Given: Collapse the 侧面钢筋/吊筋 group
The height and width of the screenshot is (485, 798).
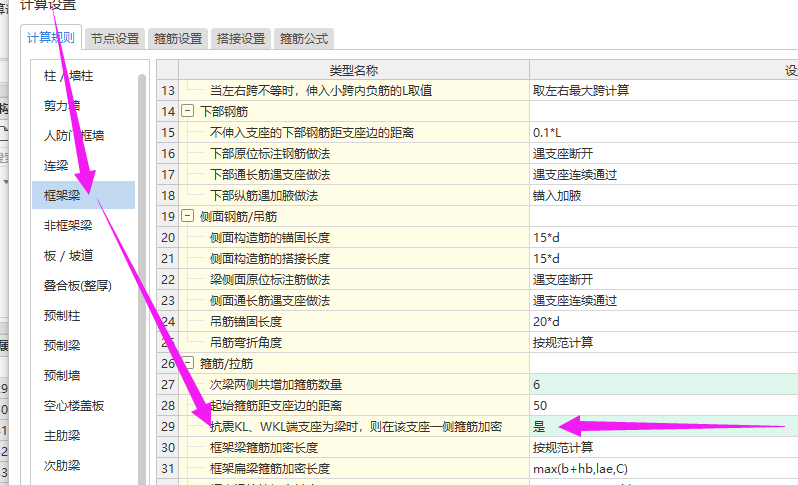Looking at the screenshot, I should [x=187, y=216].
